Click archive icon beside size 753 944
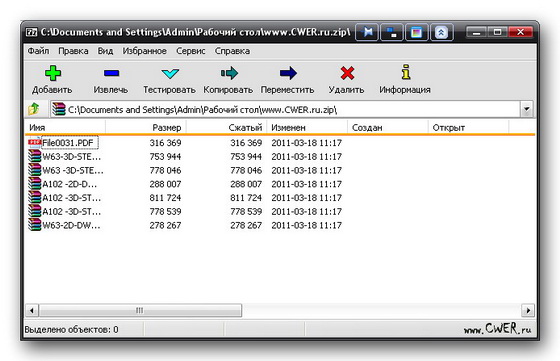The width and height of the screenshot is (560, 361). pyautogui.click(x=35, y=156)
